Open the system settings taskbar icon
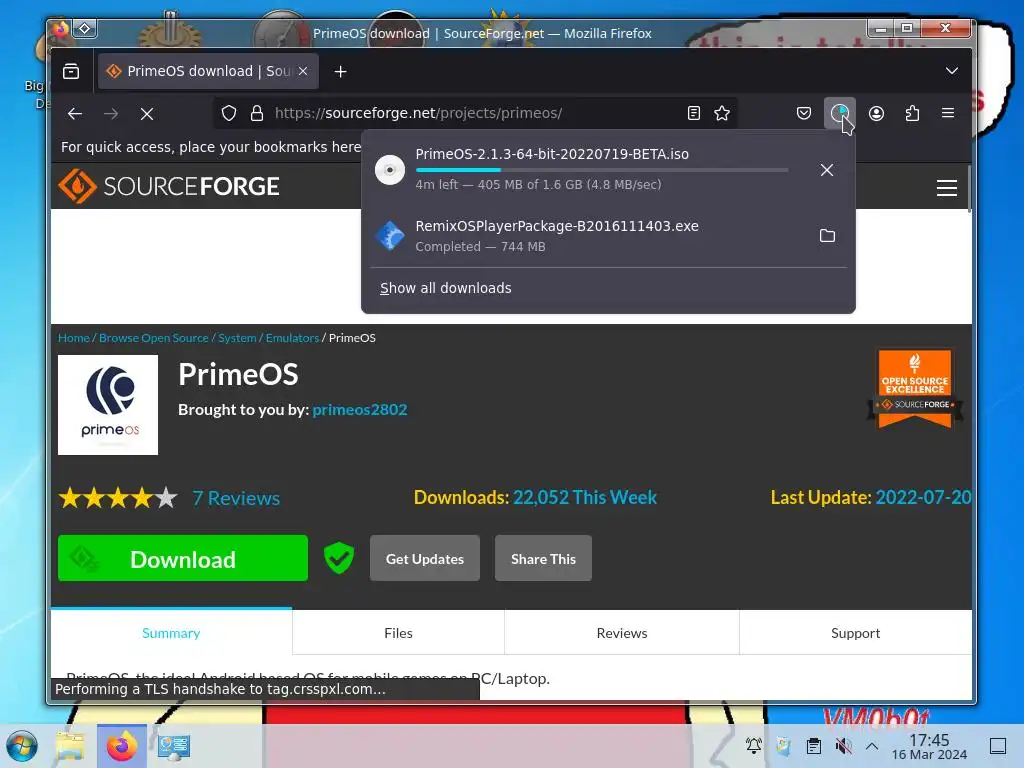 (174, 746)
